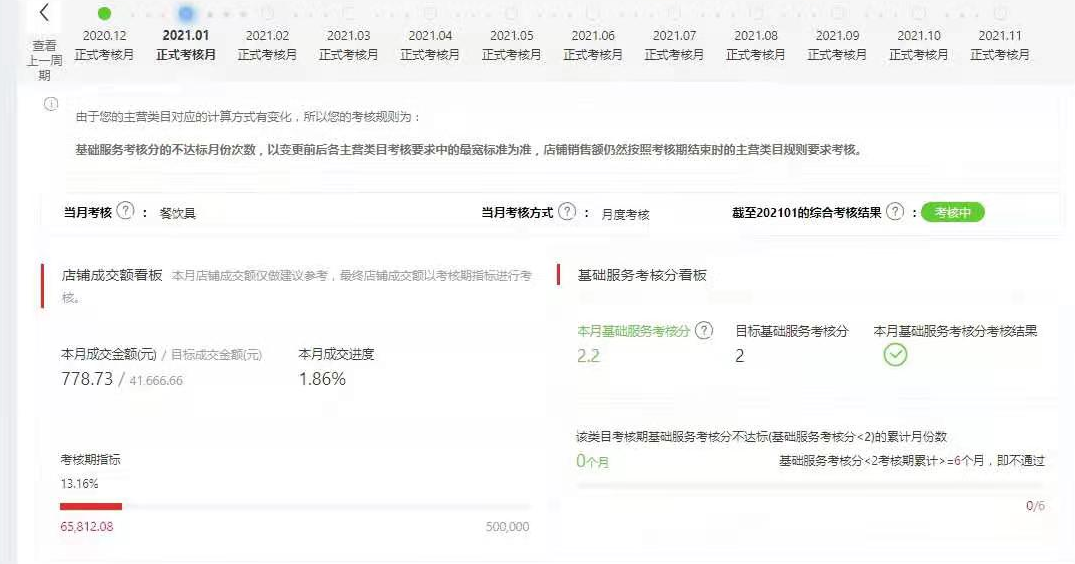Select the 2020.12 正式考核月 timeline marker
This screenshot has width=1075, height=564.
click(x=104, y=13)
